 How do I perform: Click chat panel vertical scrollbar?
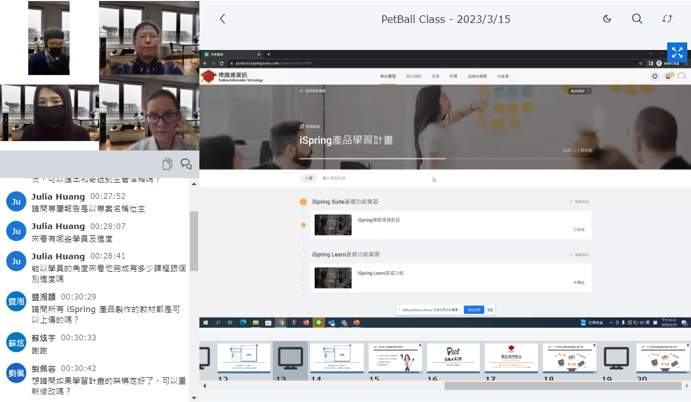coord(194,240)
